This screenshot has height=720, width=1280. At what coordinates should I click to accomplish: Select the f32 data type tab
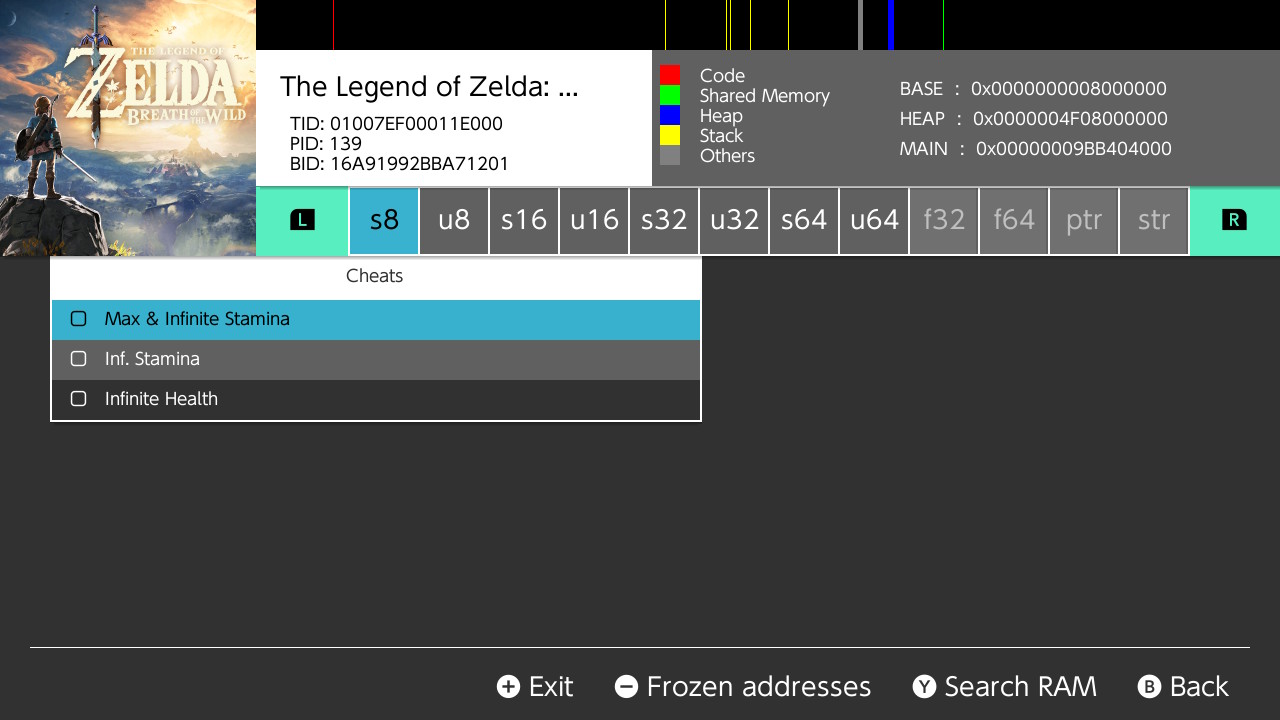[x=944, y=221]
